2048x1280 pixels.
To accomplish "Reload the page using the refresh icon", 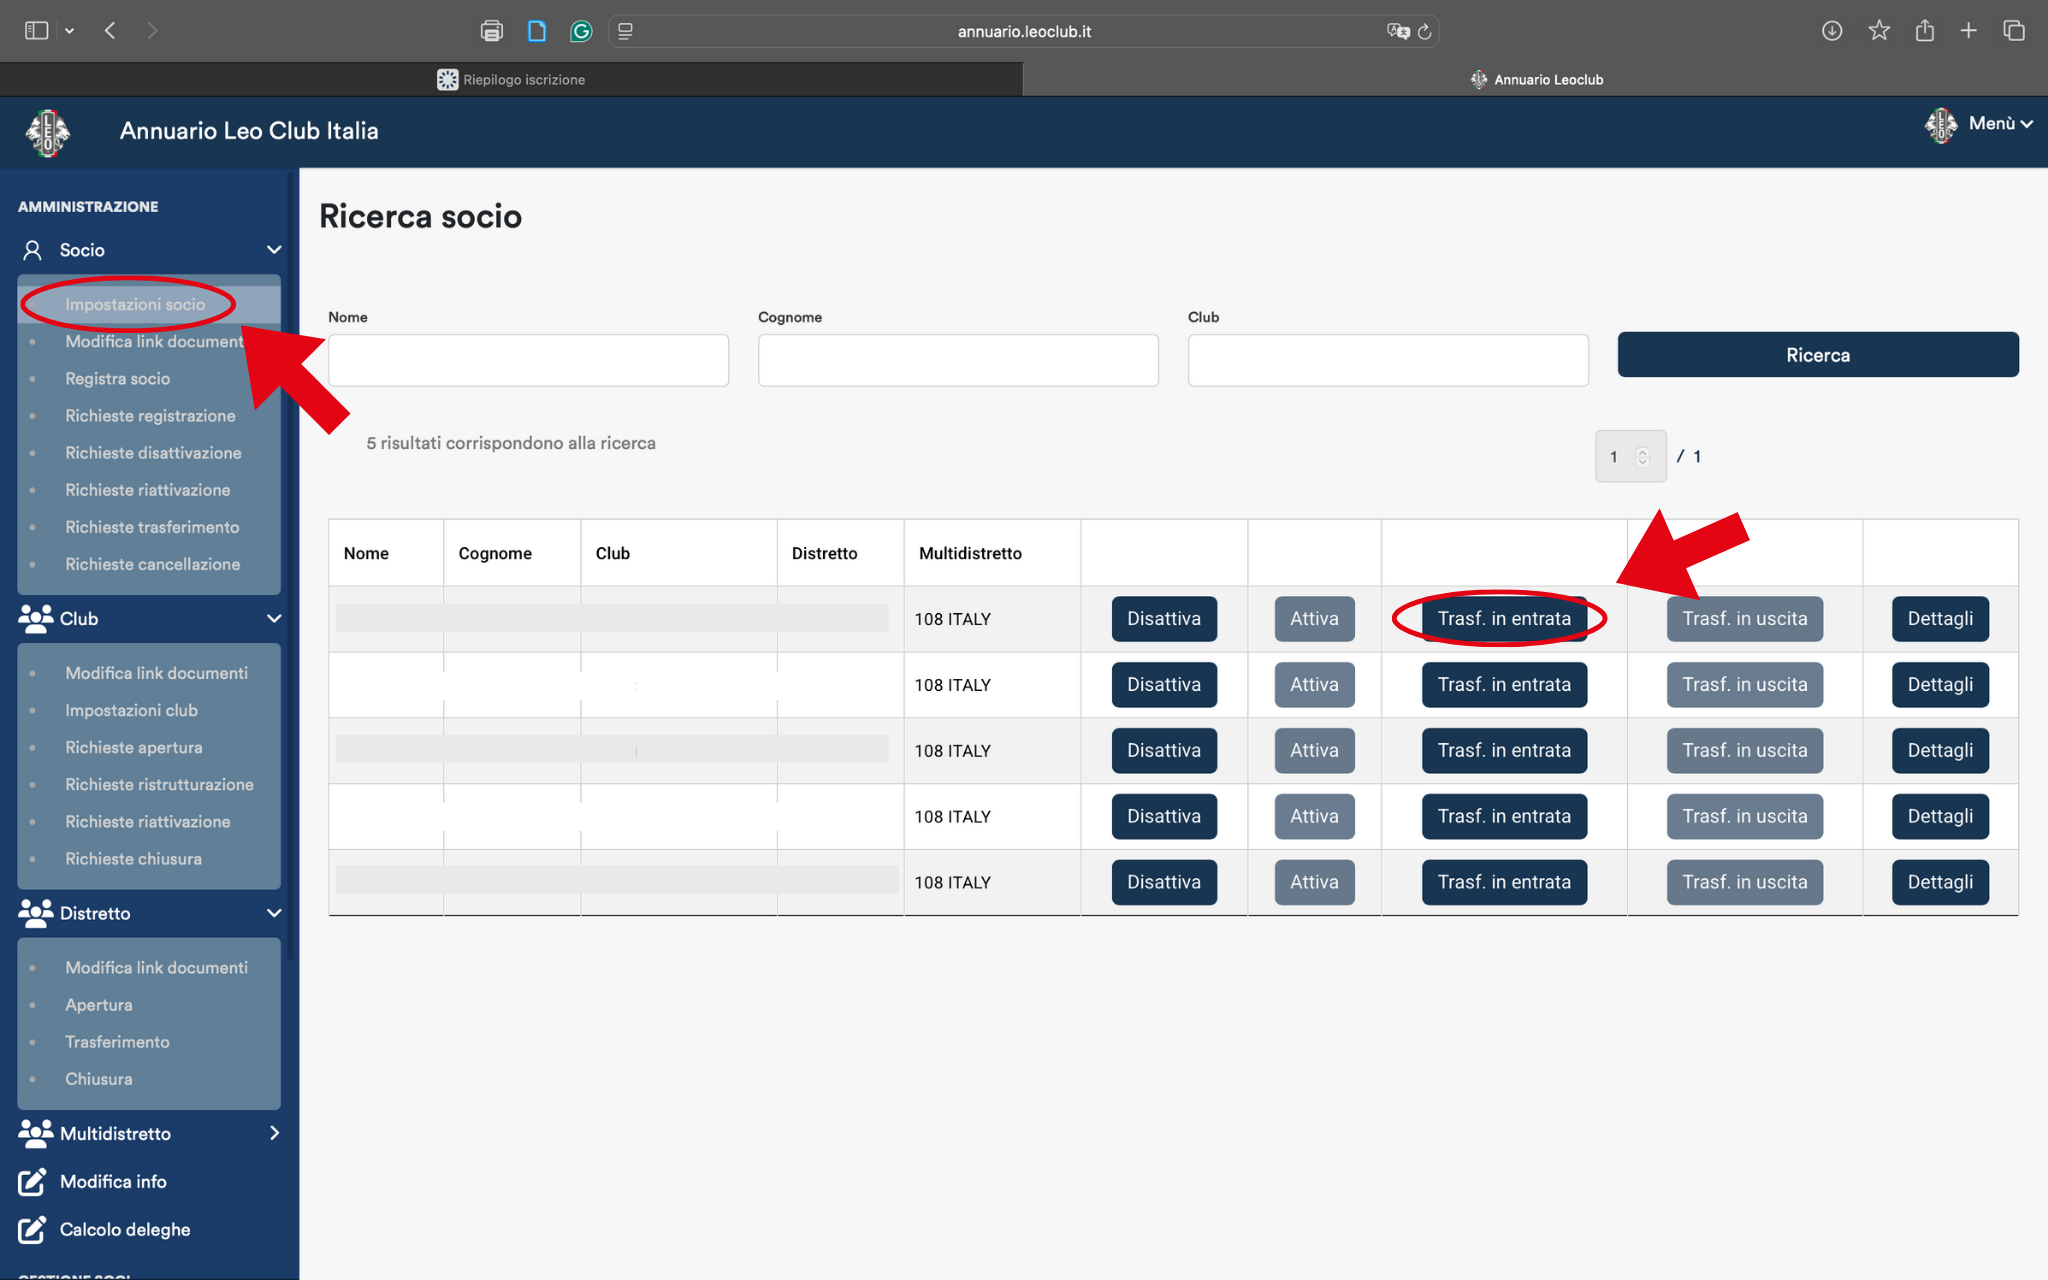I will coord(1425,32).
